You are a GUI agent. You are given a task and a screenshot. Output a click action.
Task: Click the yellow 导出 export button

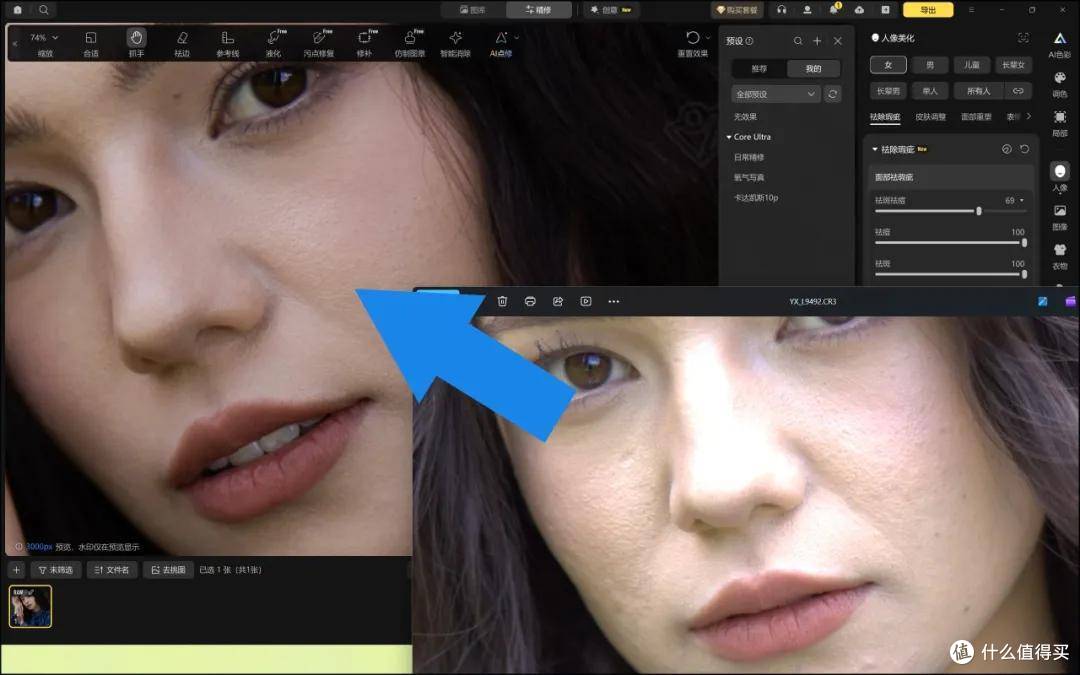928,10
